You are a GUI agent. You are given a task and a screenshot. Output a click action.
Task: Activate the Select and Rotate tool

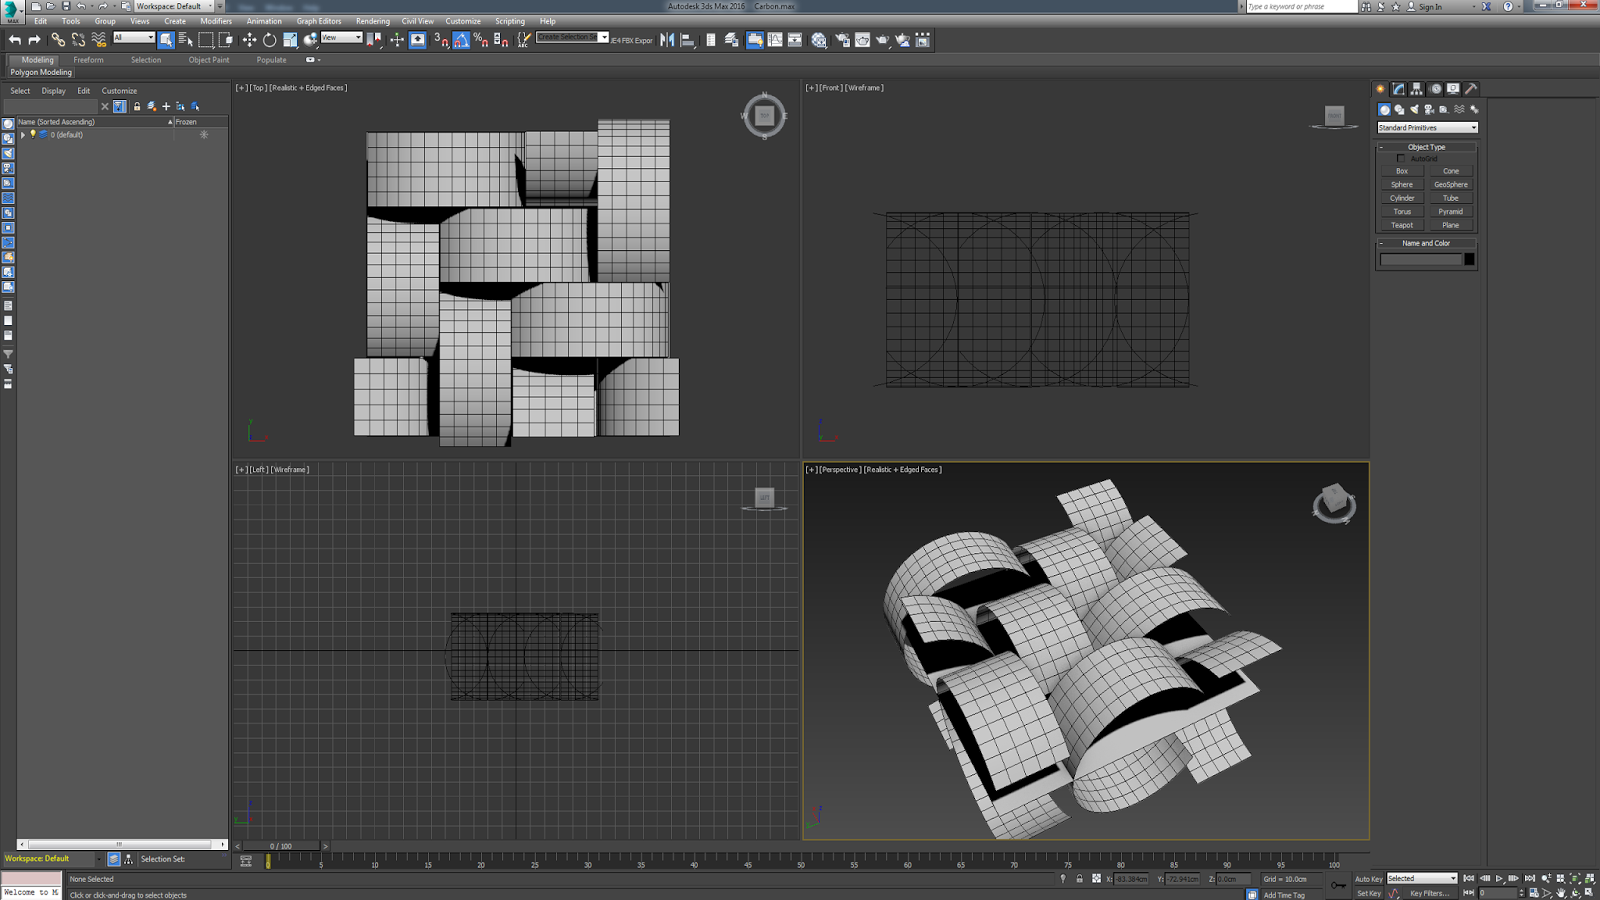point(269,40)
